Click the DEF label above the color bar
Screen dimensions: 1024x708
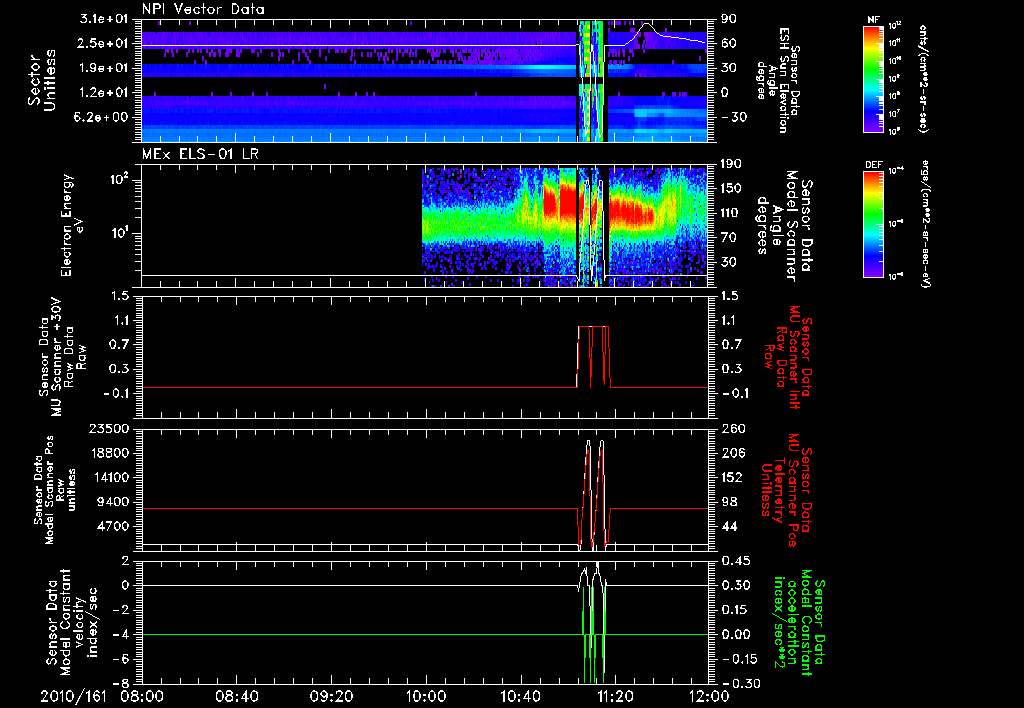[x=873, y=165]
